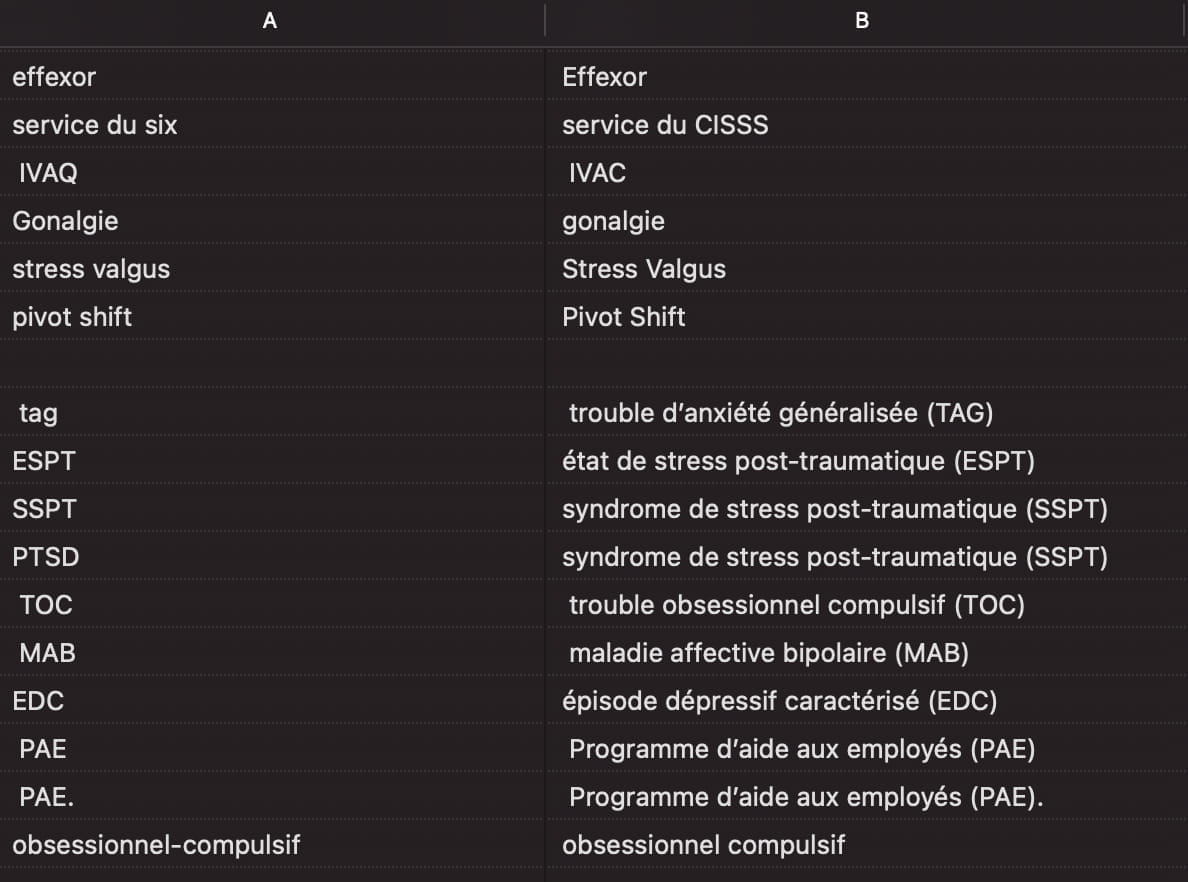Click 'maladie affective bipolaire (MAB)' cell
The width and height of the screenshot is (1188, 882).
(769, 653)
